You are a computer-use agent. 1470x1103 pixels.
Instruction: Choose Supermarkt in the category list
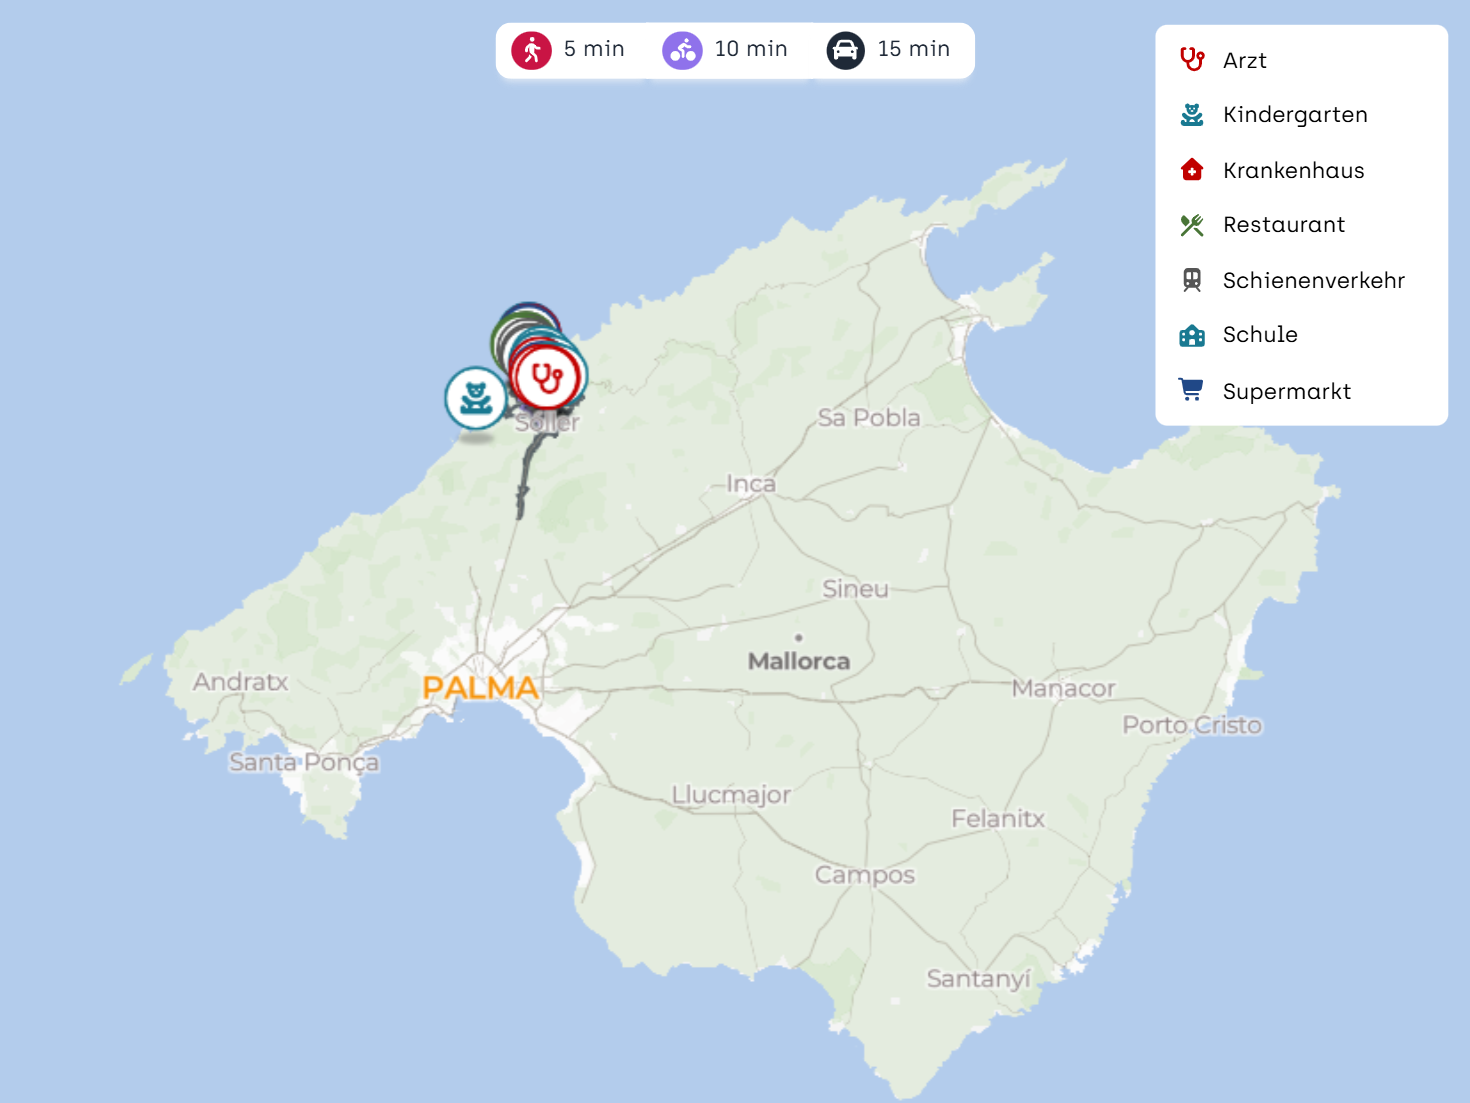[x=1286, y=391]
